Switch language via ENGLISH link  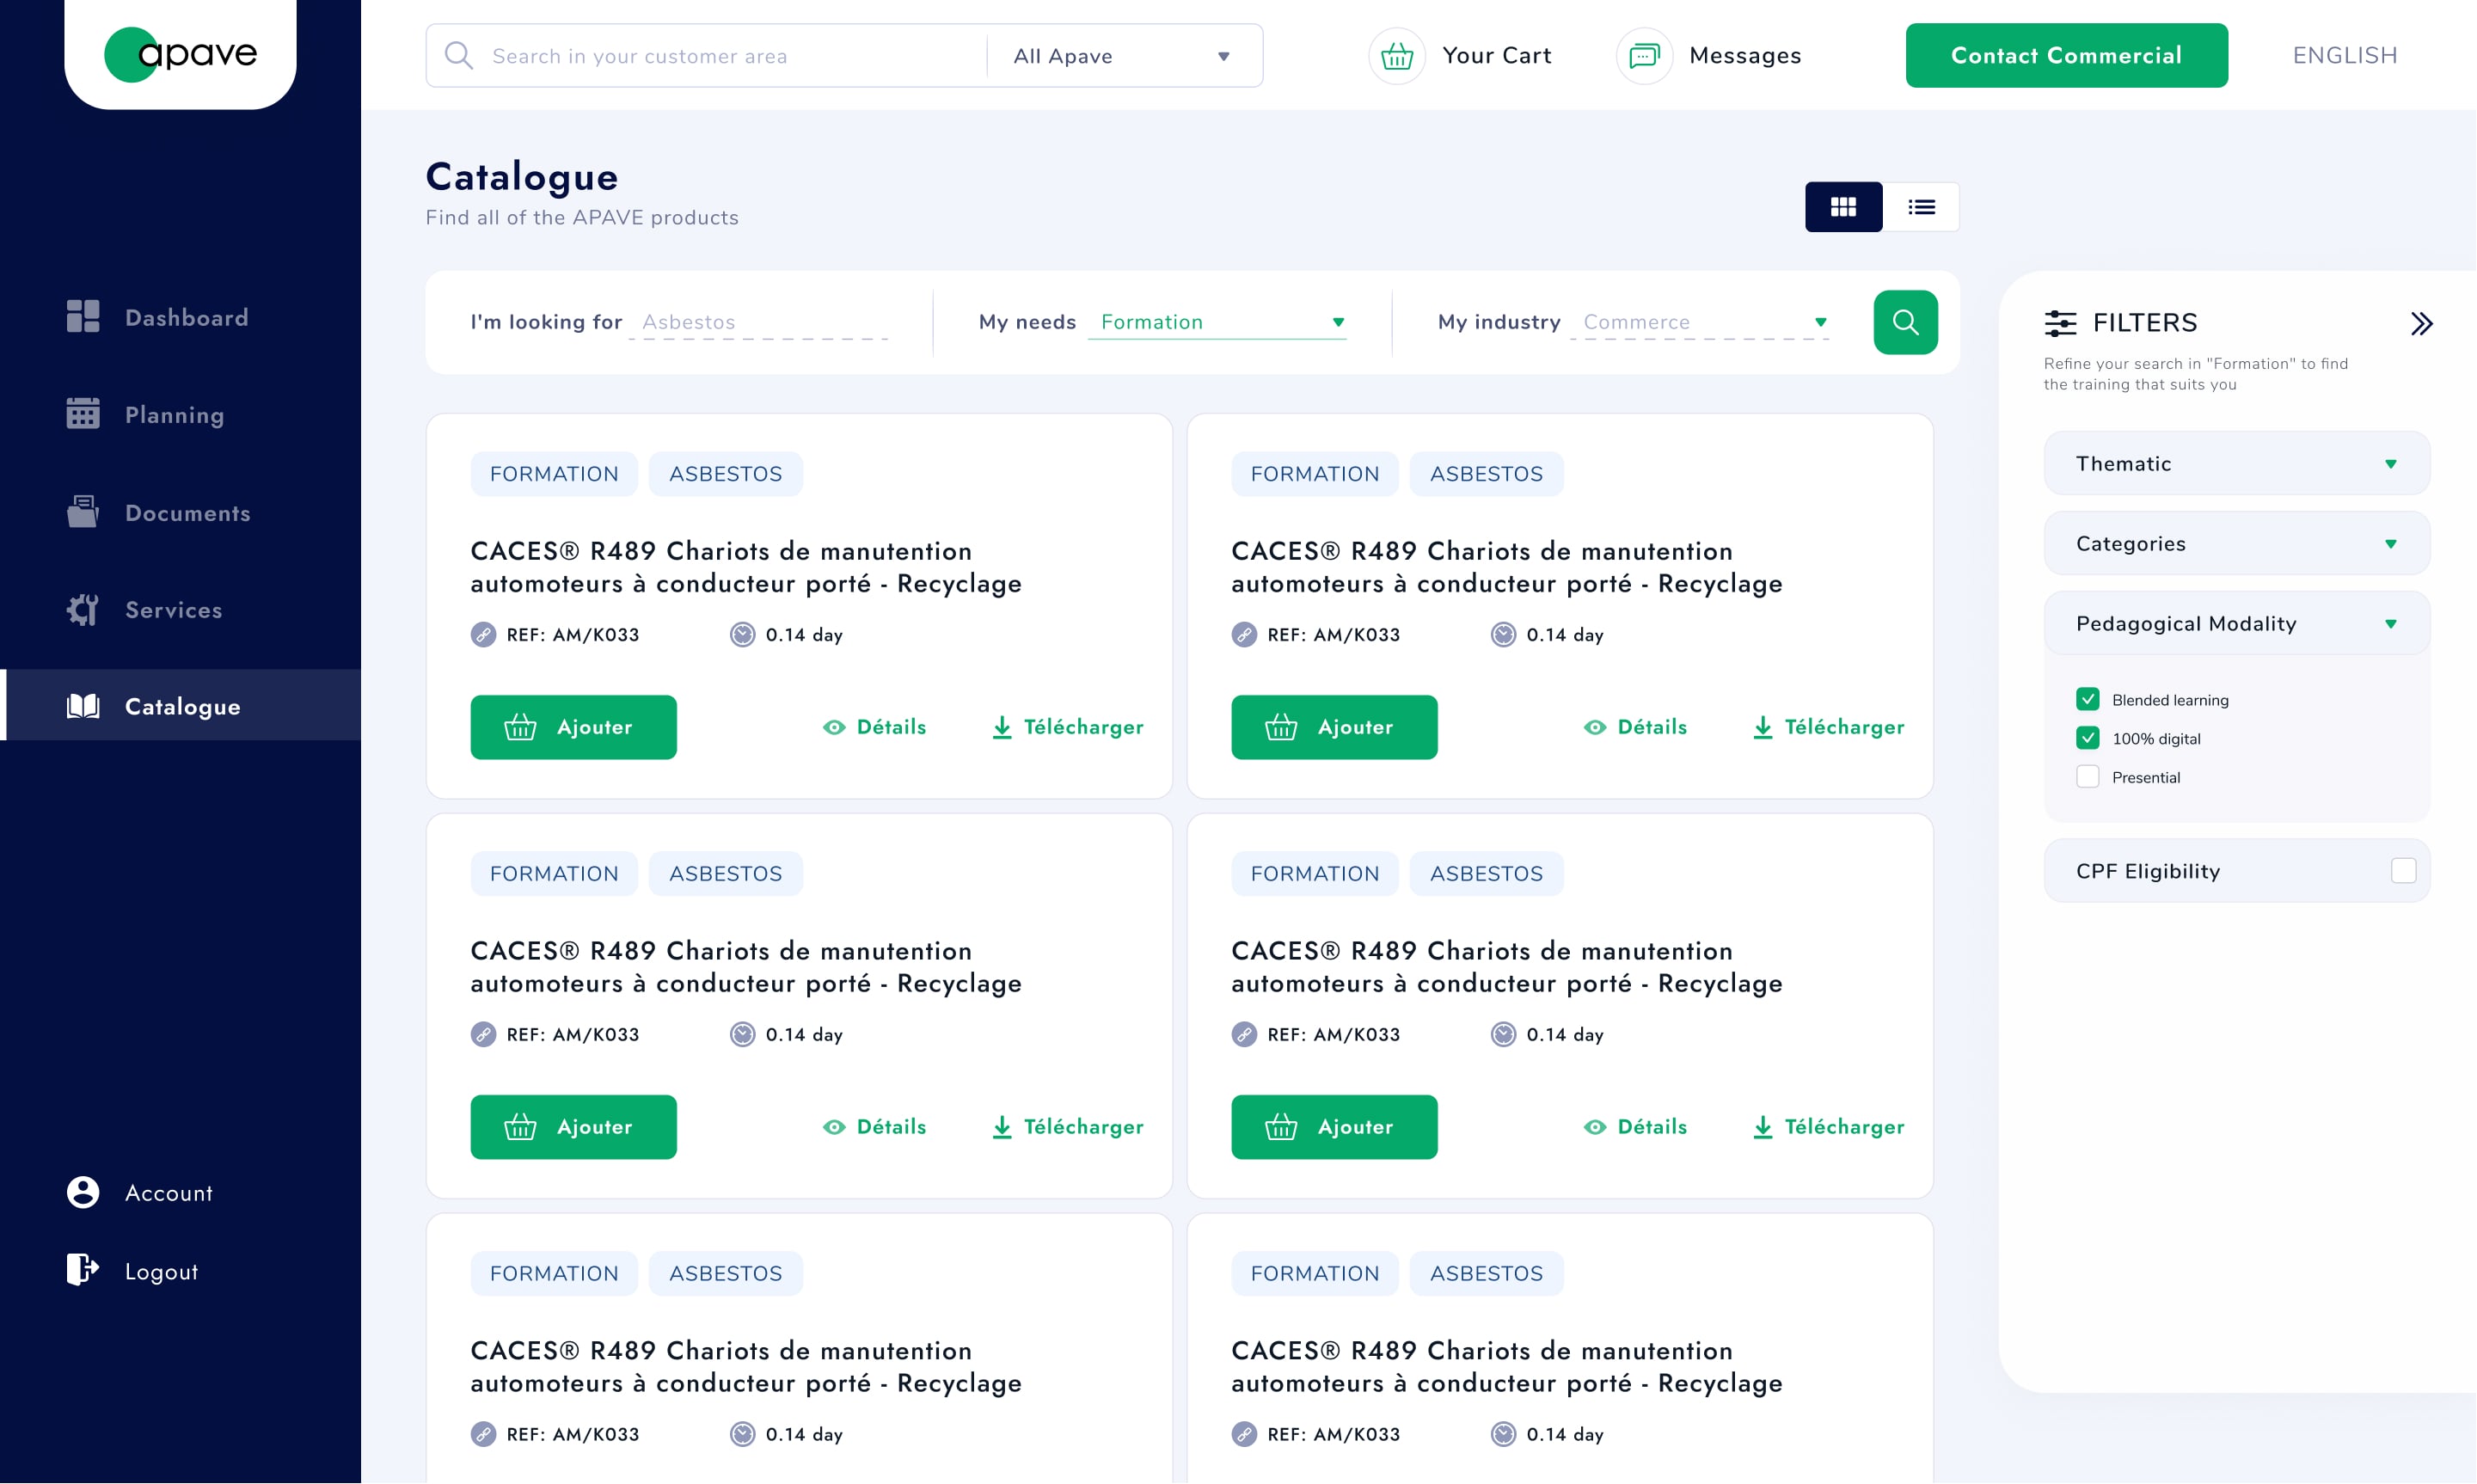point(2344,56)
